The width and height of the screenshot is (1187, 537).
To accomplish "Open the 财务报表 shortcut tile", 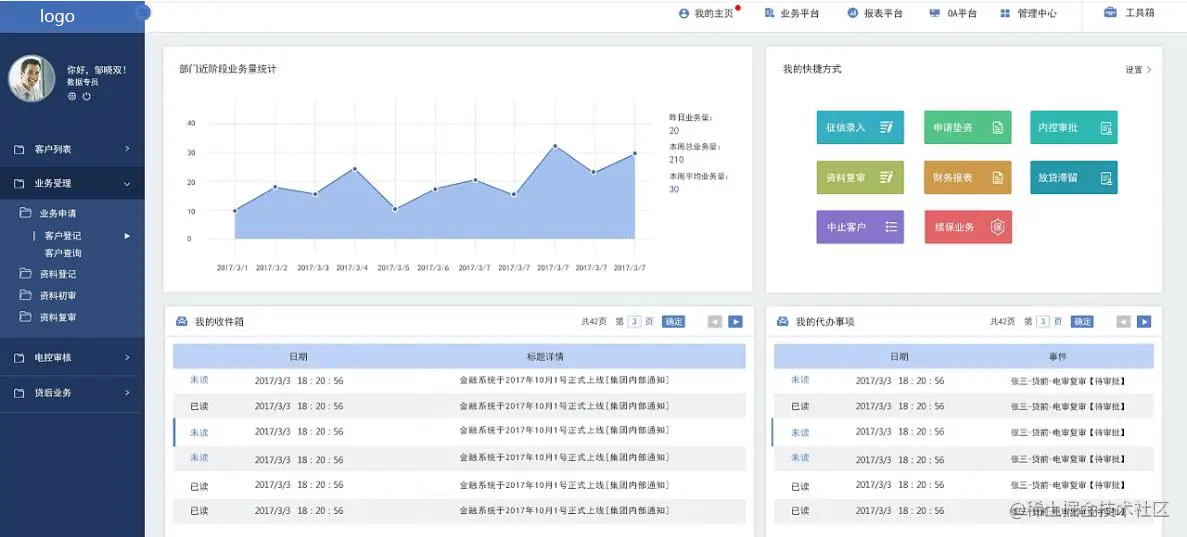I will (967, 177).
